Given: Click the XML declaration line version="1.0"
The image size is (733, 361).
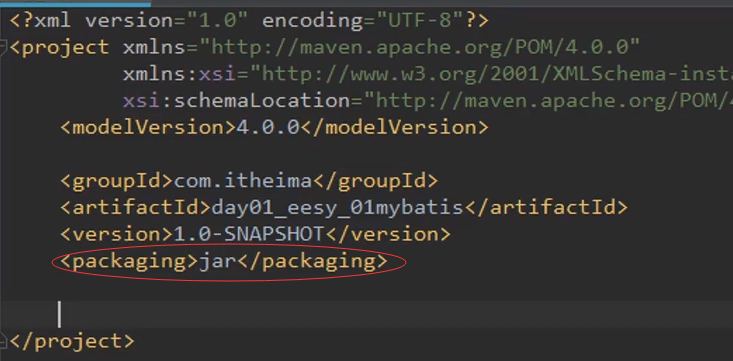Looking at the screenshot, I should tap(168, 21).
